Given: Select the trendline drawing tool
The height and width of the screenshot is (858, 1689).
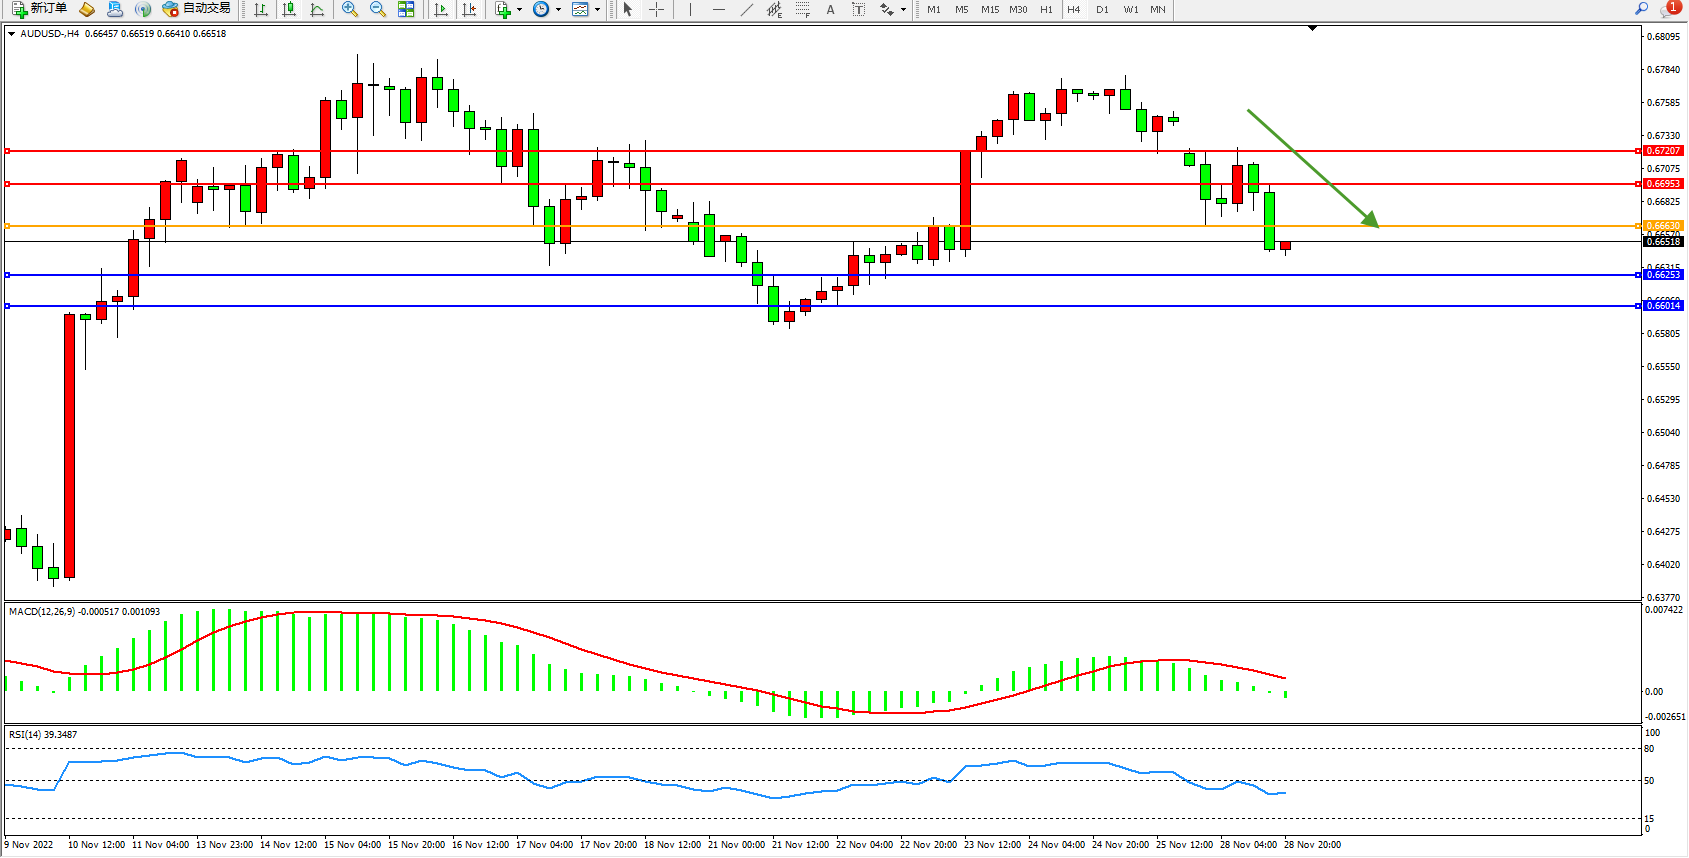Looking at the screenshot, I should pos(746,9).
